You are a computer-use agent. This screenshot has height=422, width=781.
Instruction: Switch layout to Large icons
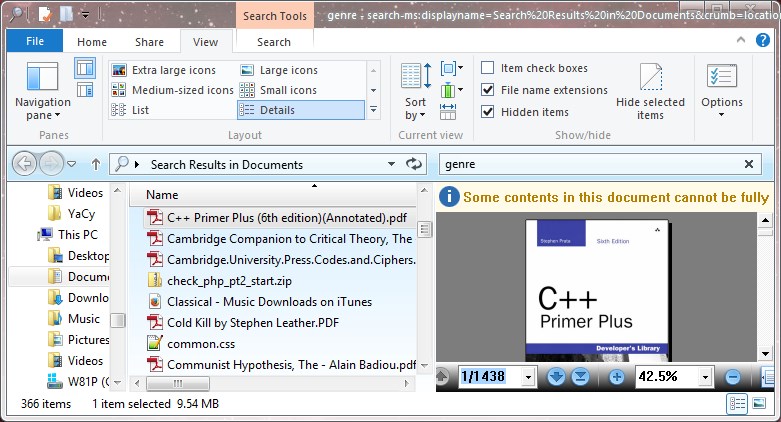point(279,70)
